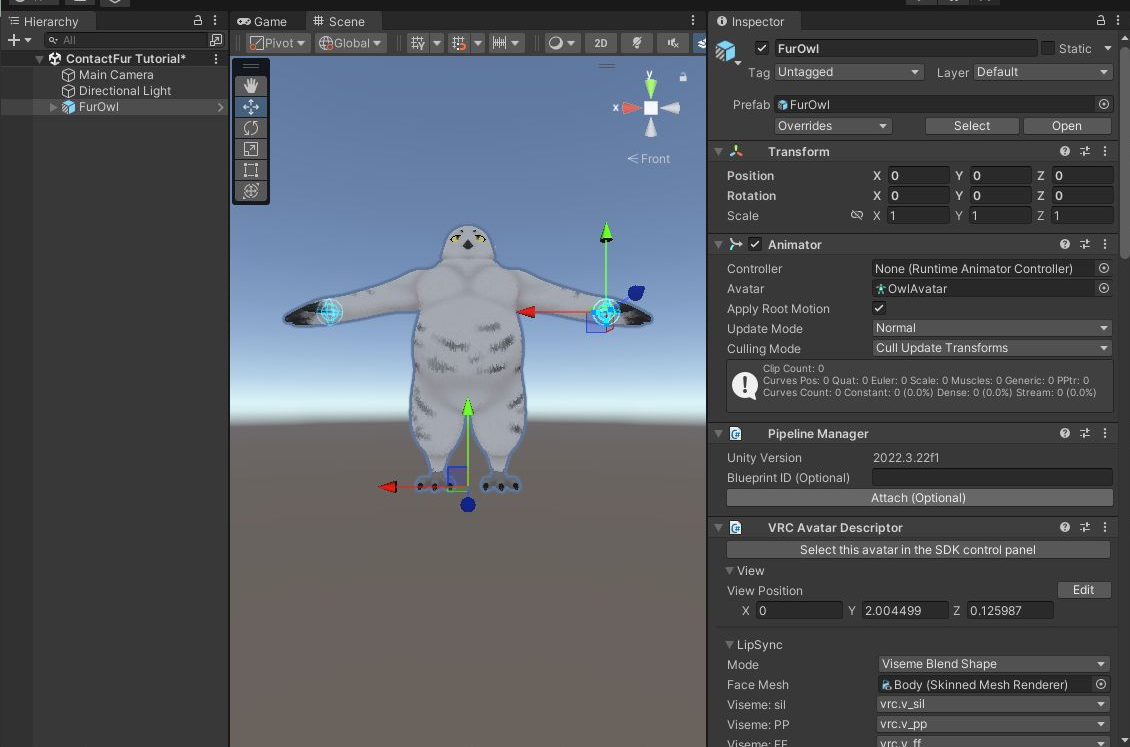Disable the Animator component checkbox

[755, 244]
